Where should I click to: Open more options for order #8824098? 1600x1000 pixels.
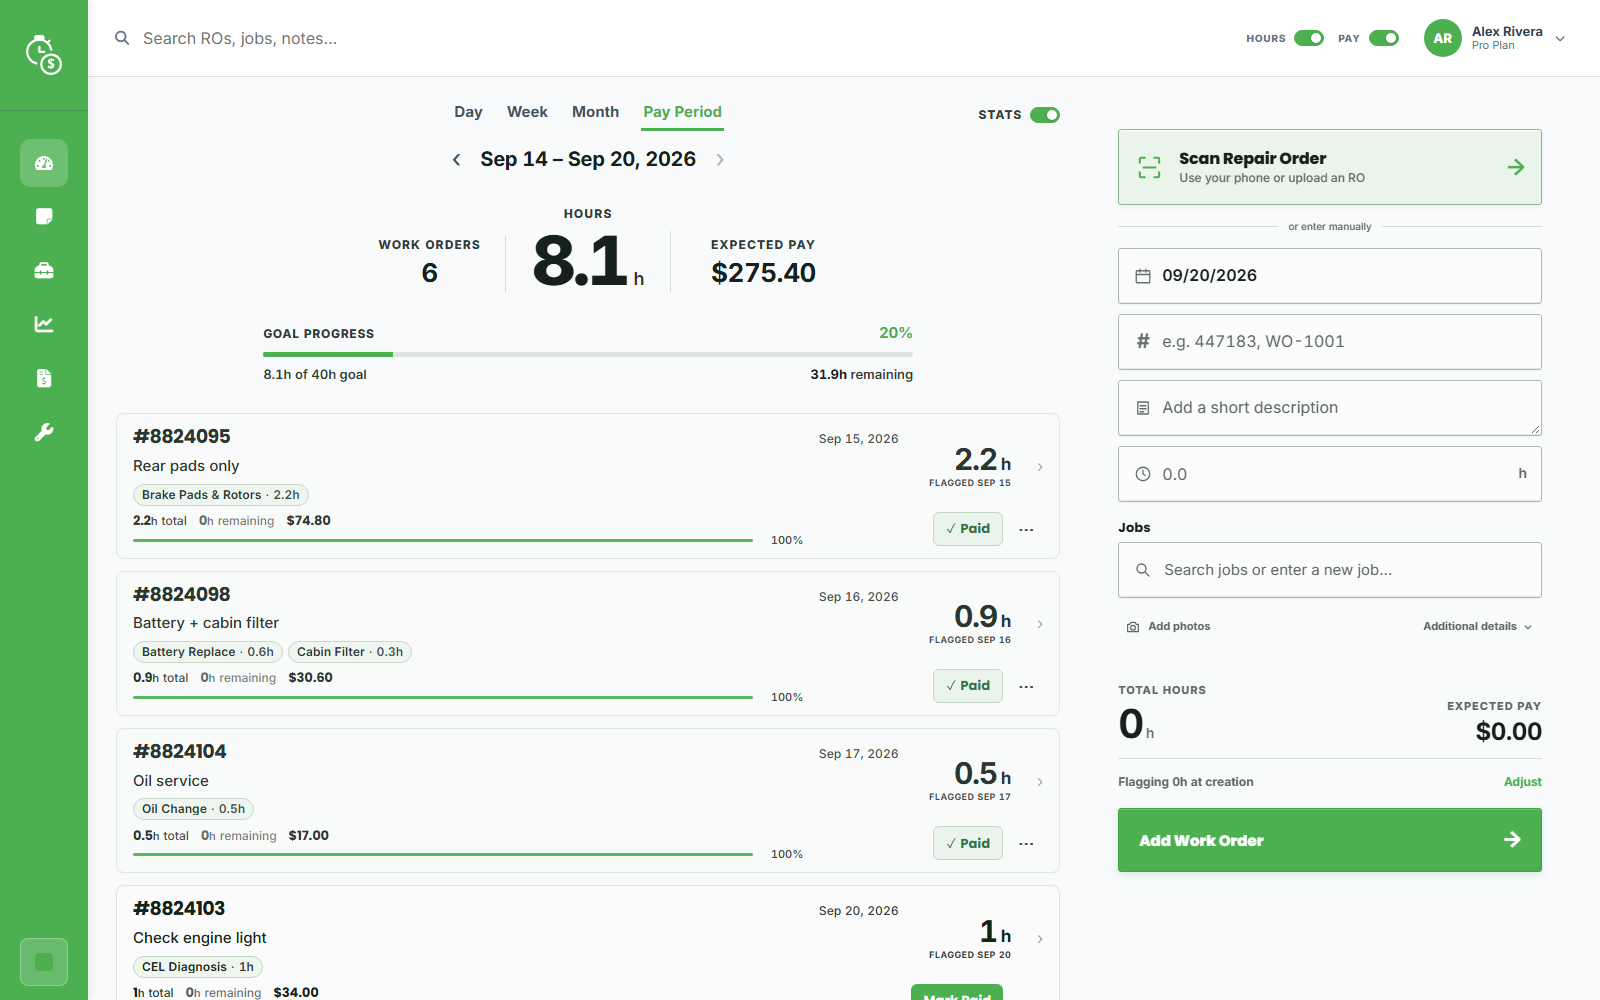click(x=1026, y=686)
